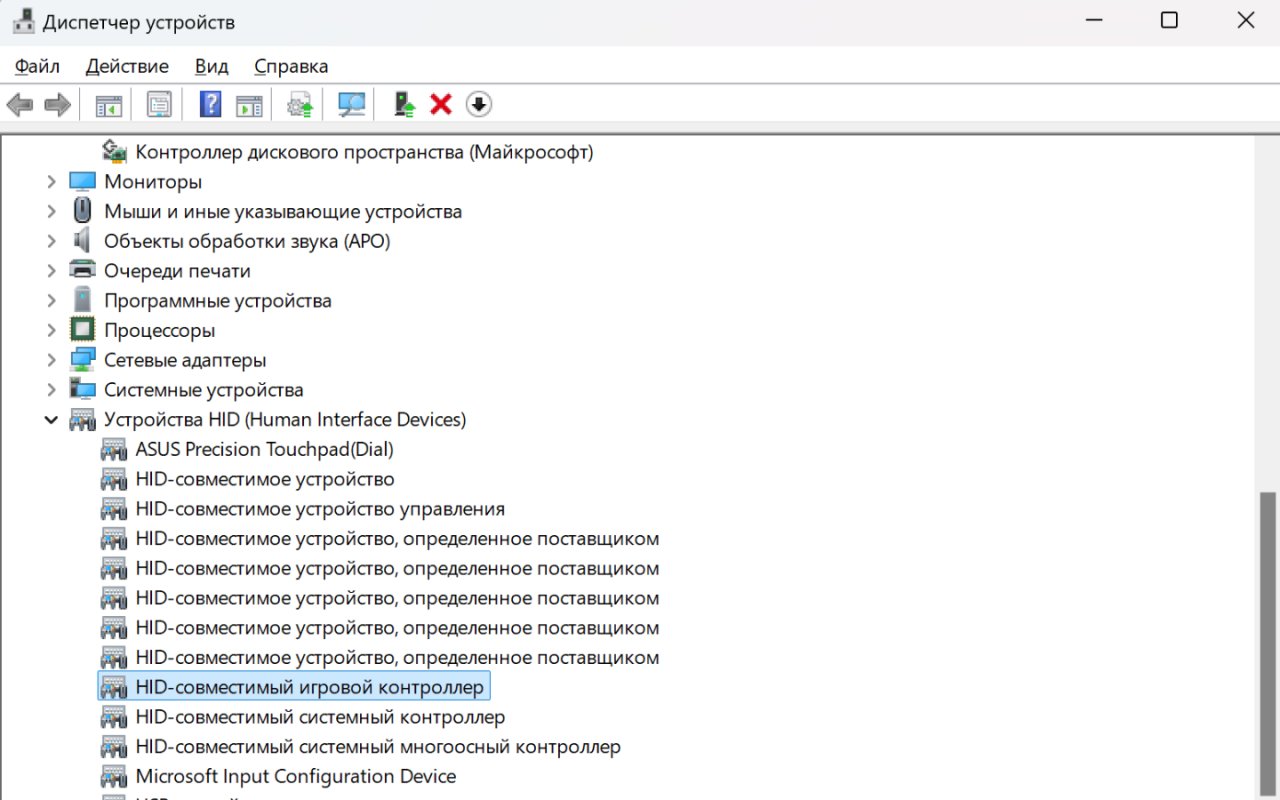Click the Back arrow in the toolbar
Viewport: 1280px width, 800px height.
coord(20,104)
